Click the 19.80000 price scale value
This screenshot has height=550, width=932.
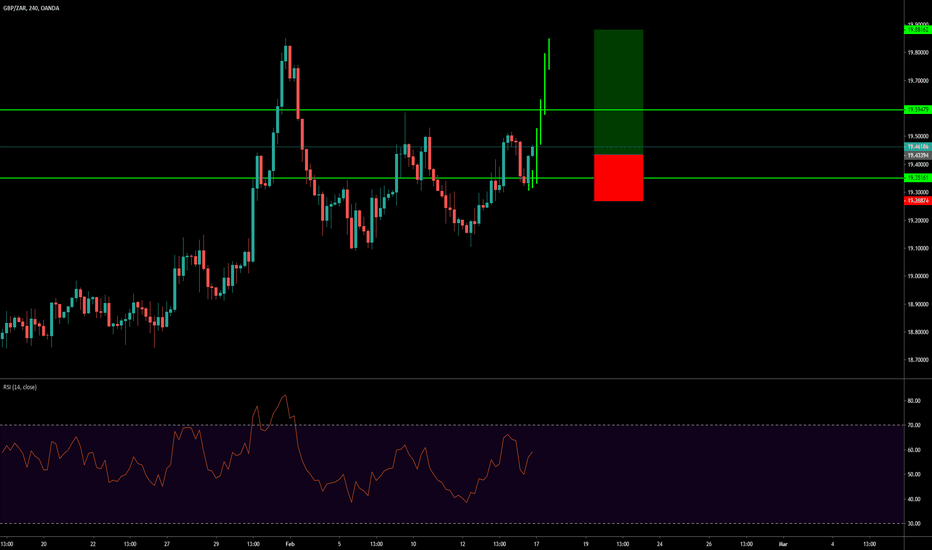click(x=918, y=53)
